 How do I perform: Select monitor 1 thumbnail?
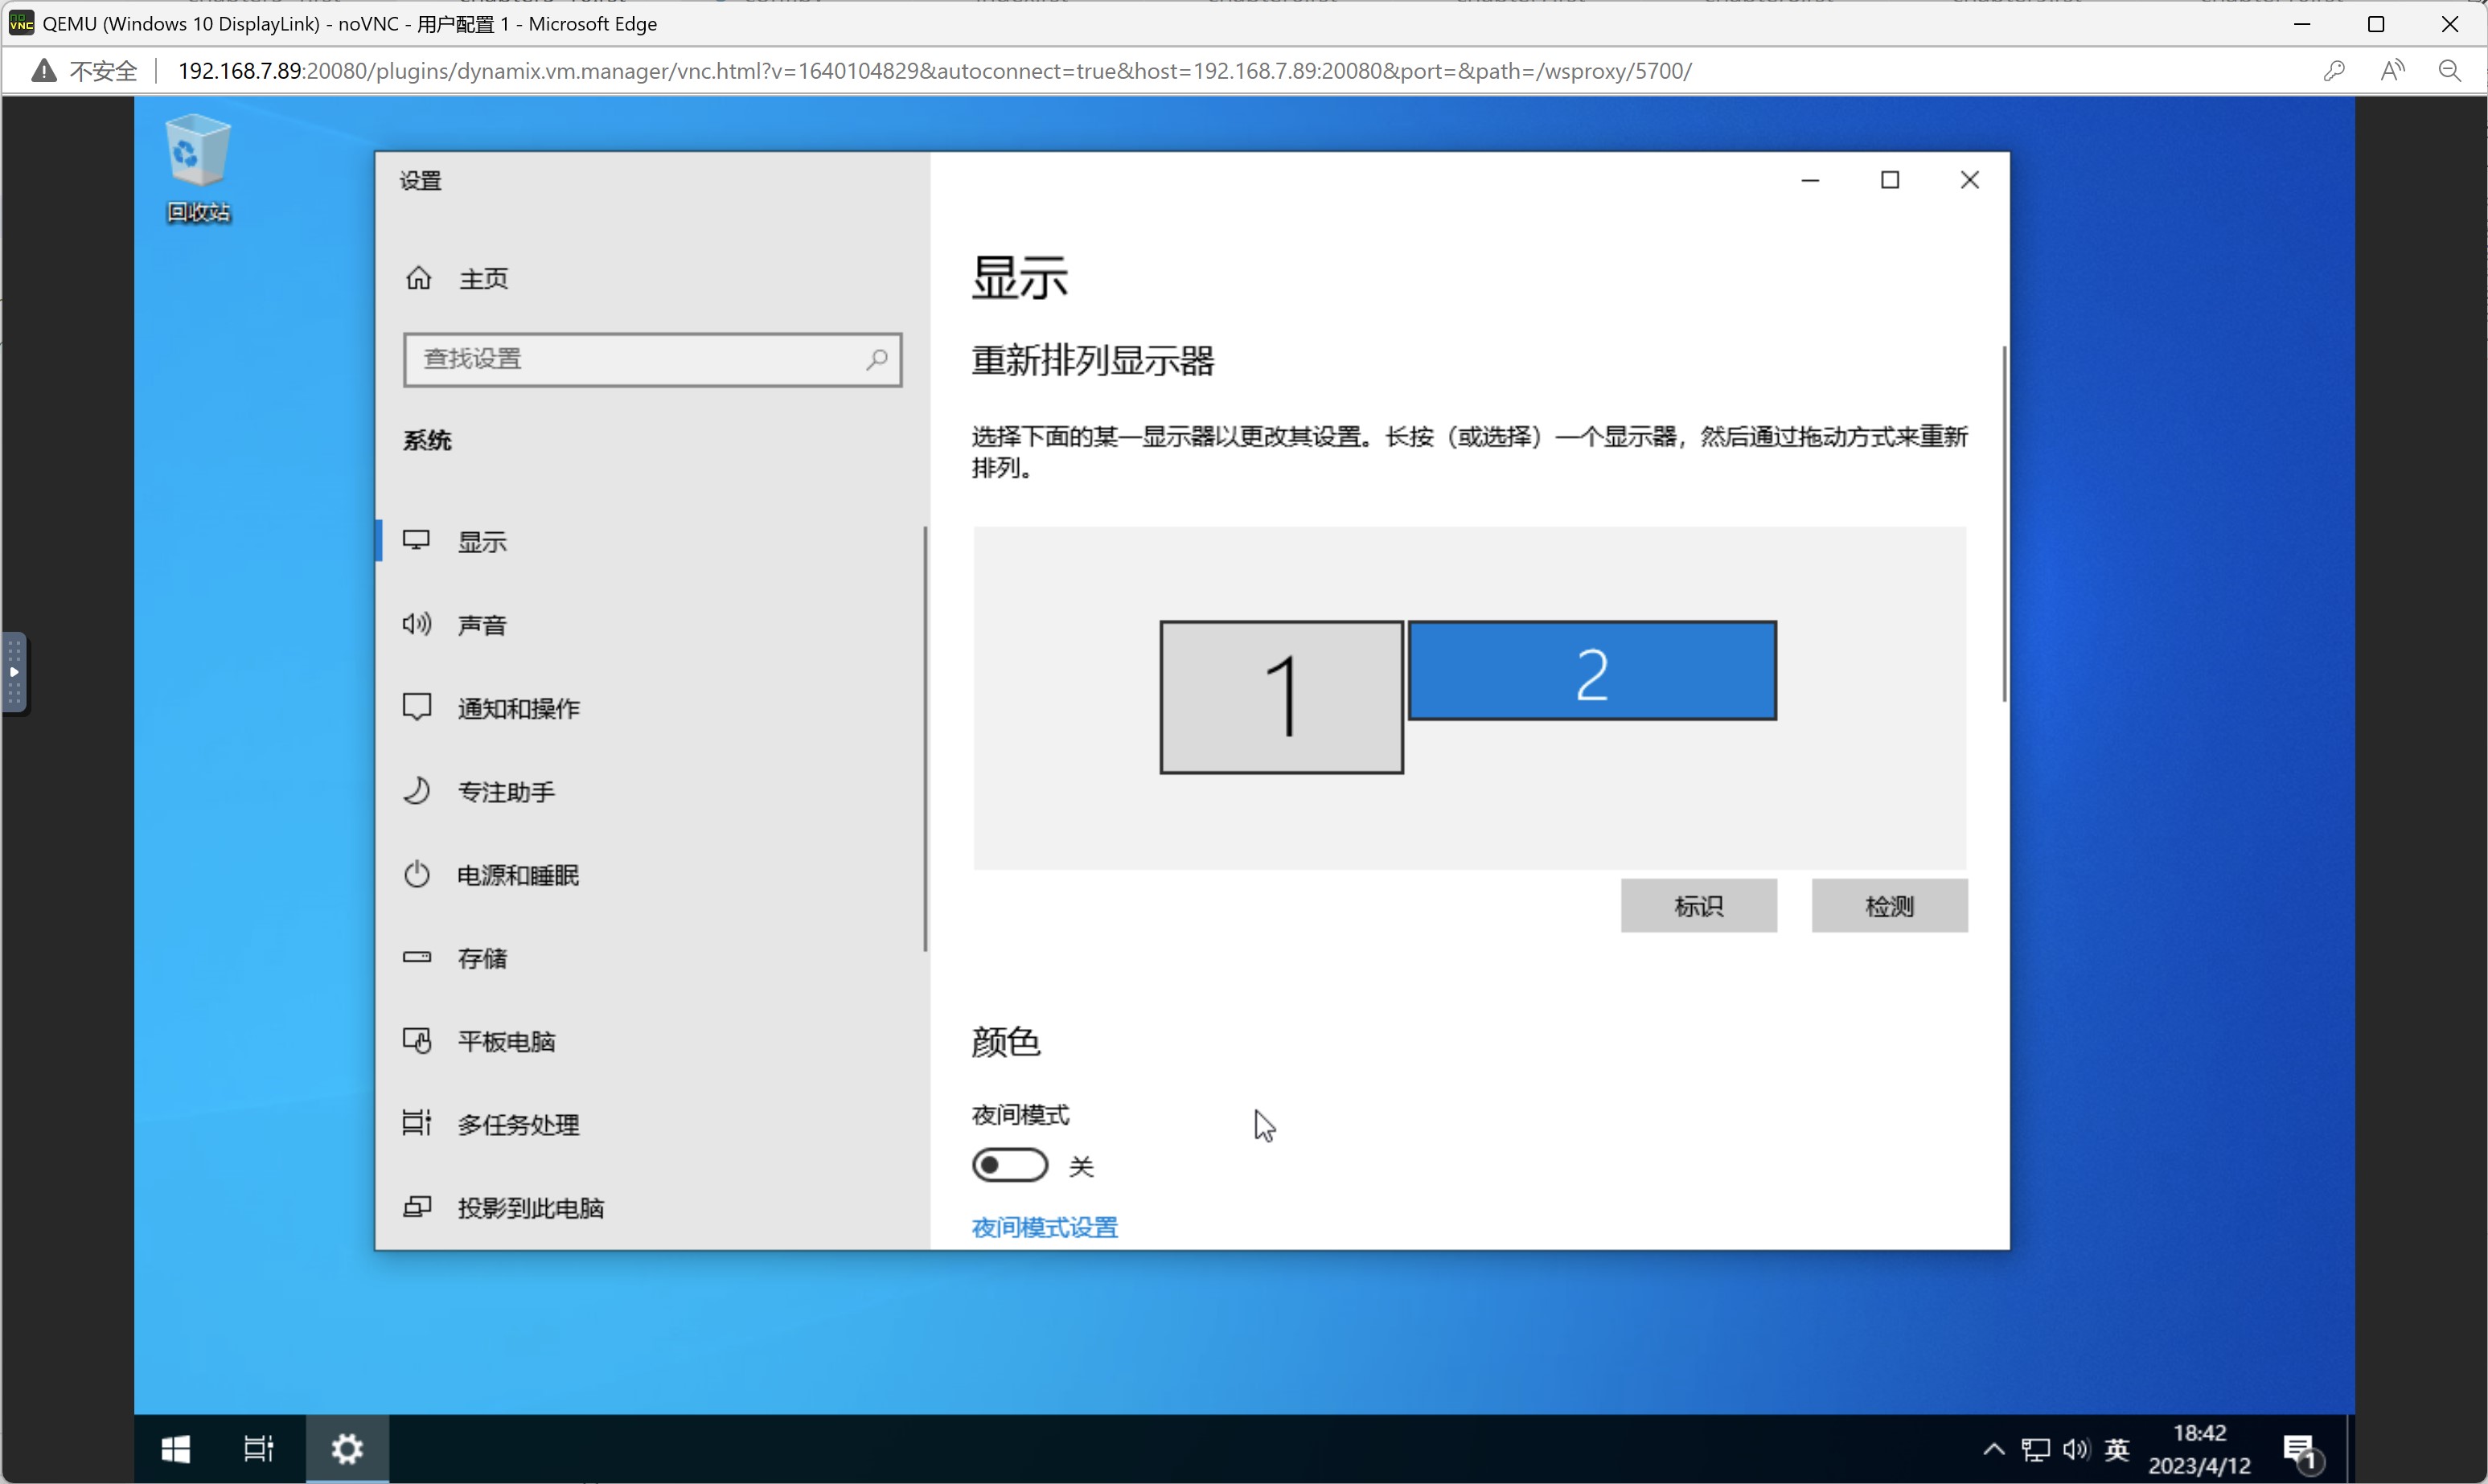[x=1281, y=697]
